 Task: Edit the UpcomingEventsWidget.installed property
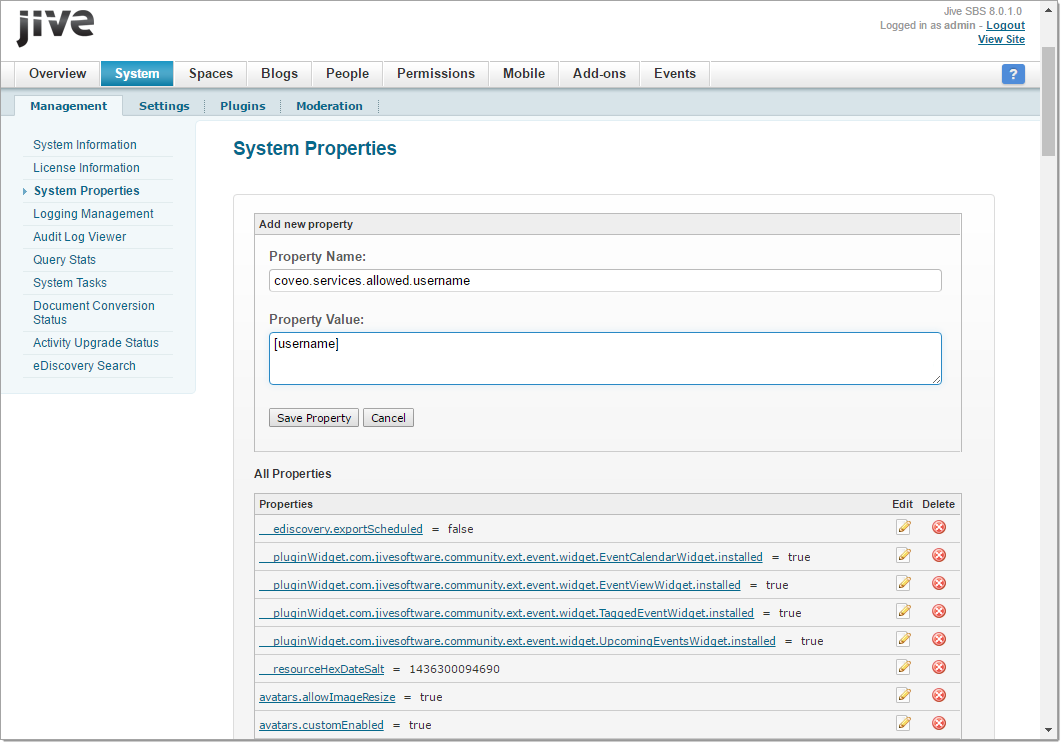coord(903,638)
